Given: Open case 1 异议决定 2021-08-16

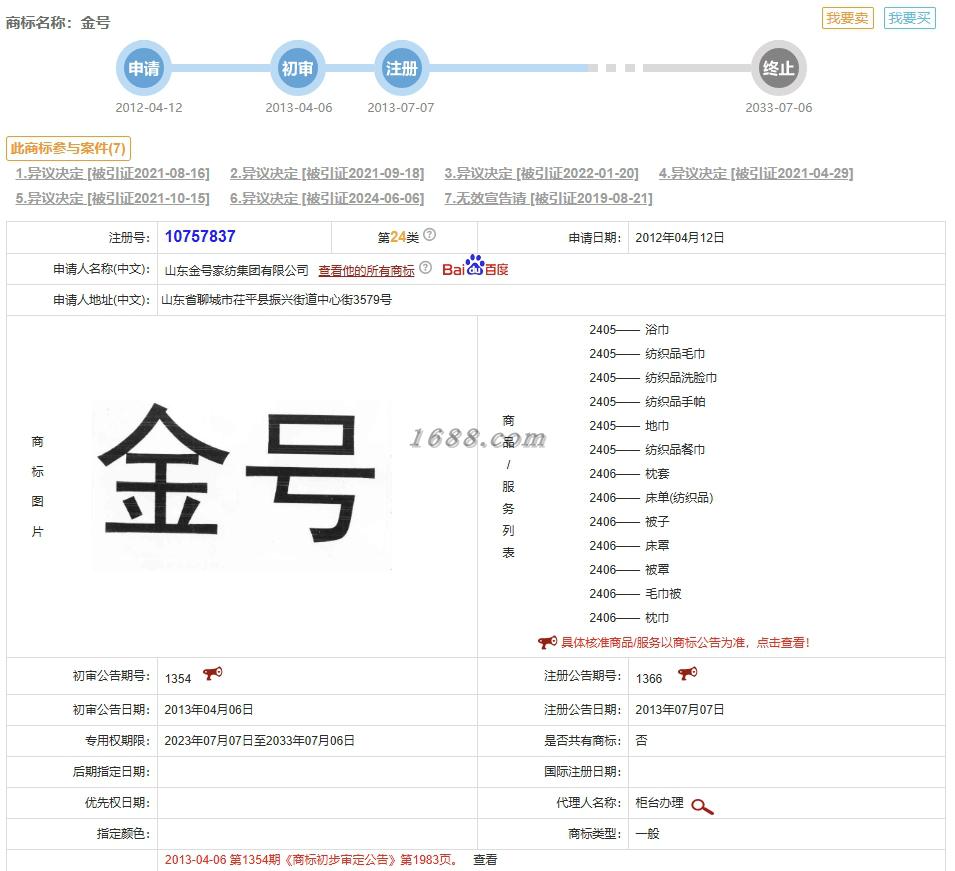Looking at the screenshot, I should (x=113, y=174).
